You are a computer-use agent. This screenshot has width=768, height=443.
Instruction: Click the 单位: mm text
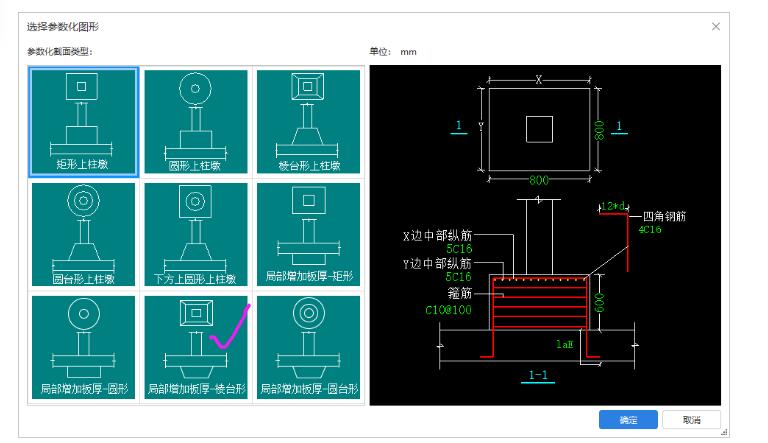pyautogui.click(x=393, y=51)
